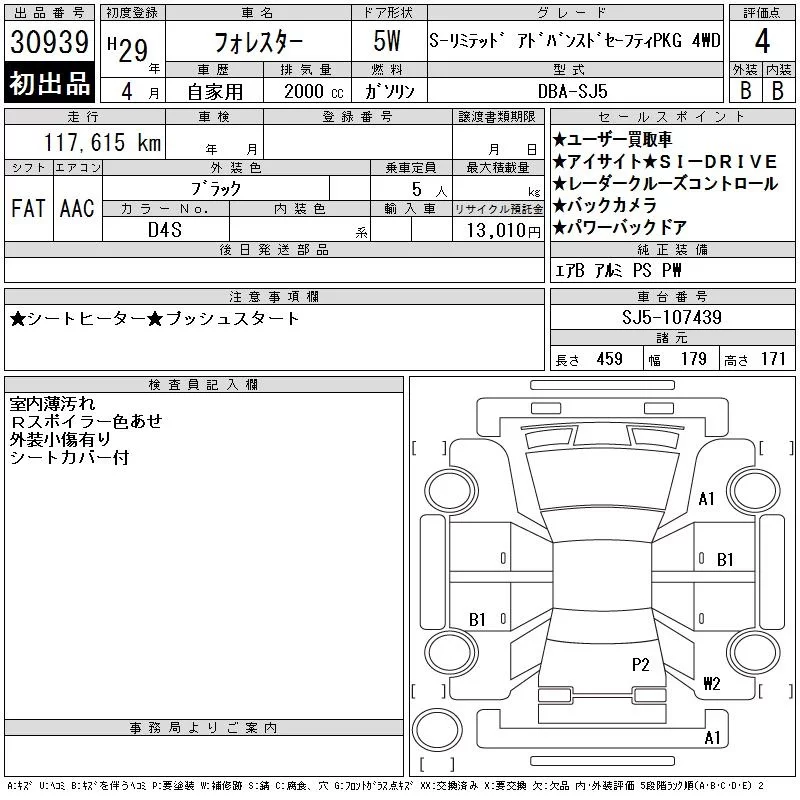Click the recycle deposit 13,010円 value
The image size is (800, 800).
pyautogui.click(x=497, y=230)
